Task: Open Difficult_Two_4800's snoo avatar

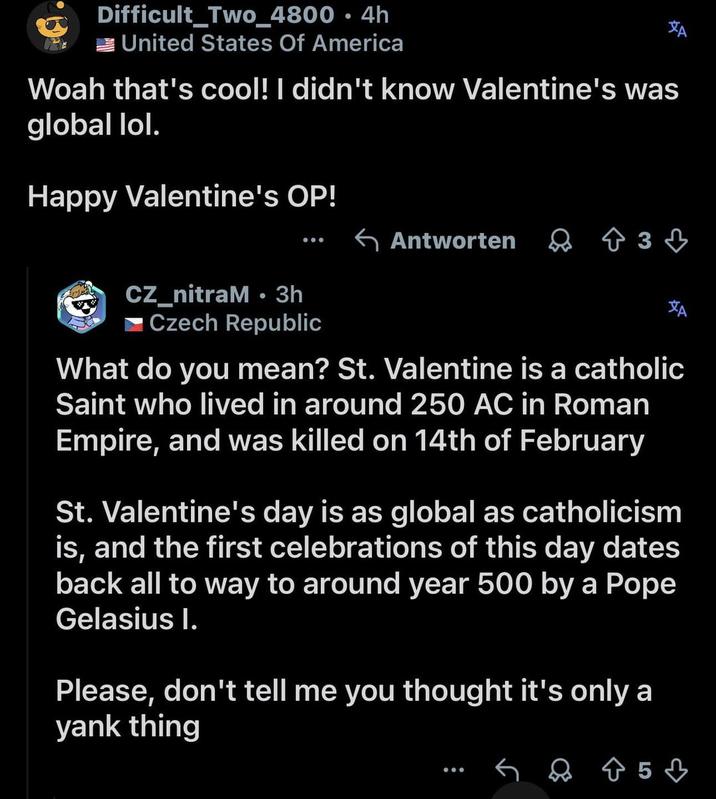Action: (x=52, y=28)
